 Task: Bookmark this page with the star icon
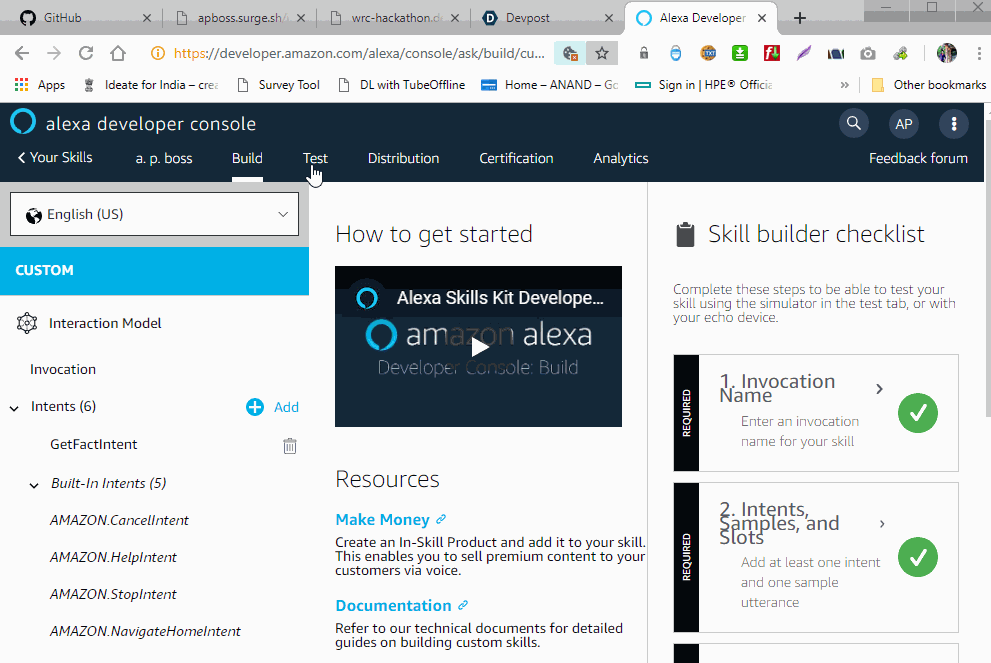[x=602, y=53]
